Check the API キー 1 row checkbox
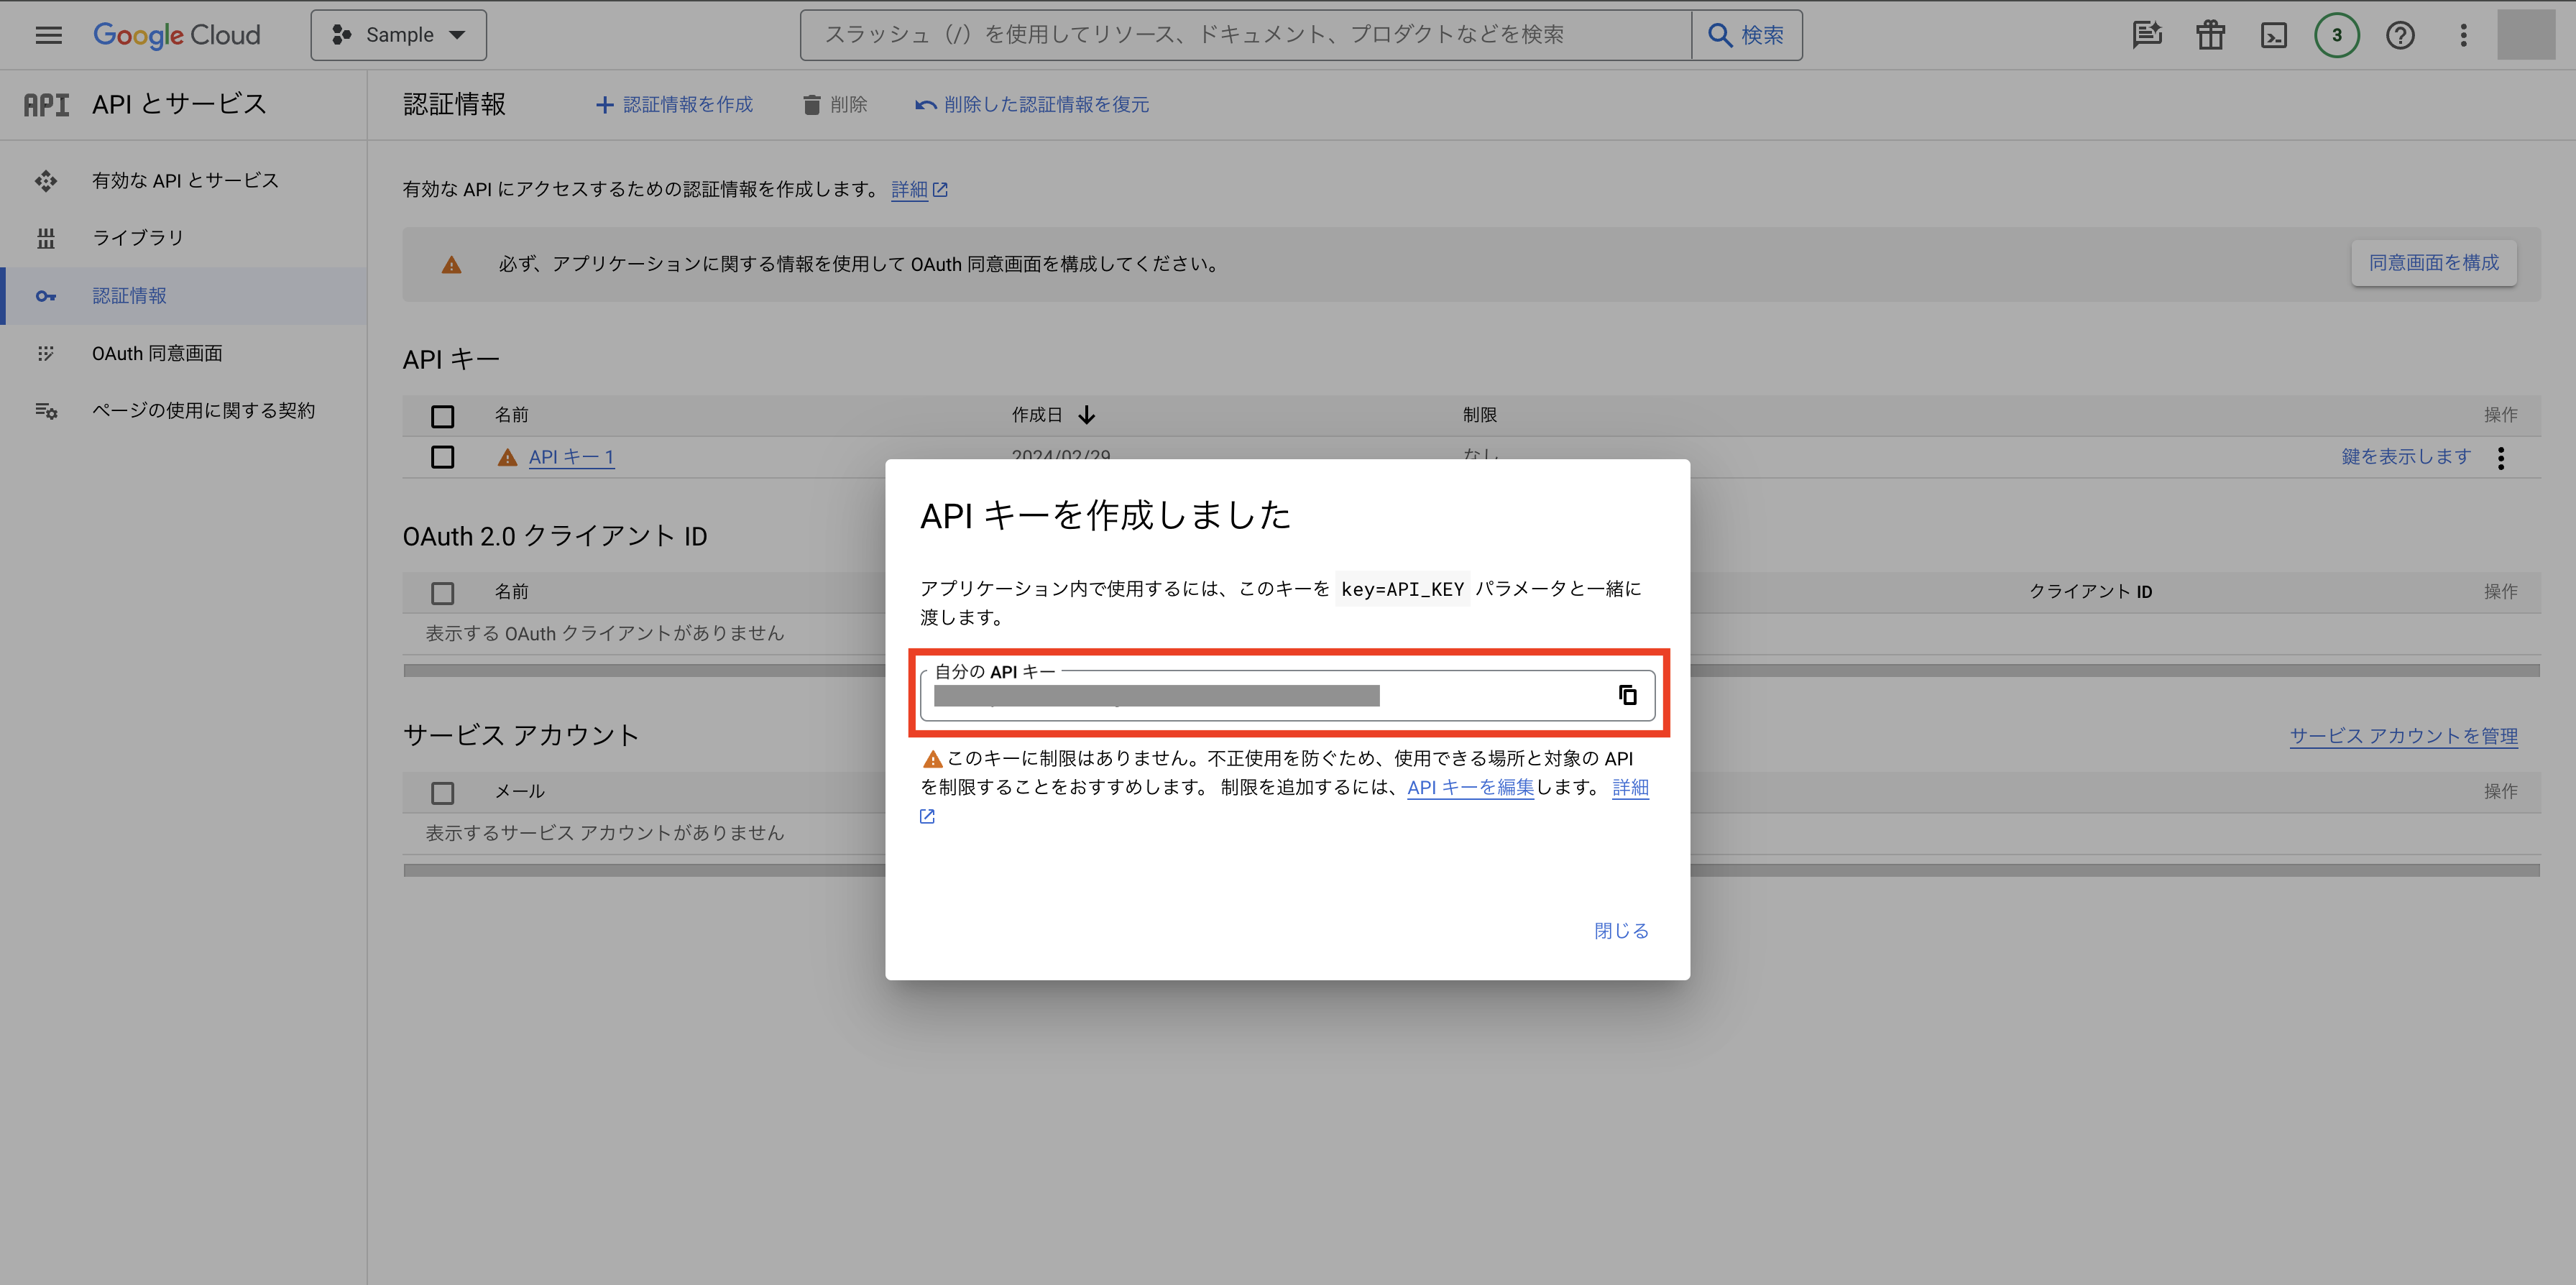Image resolution: width=2576 pixels, height=1285 pixels. (442, 457)
